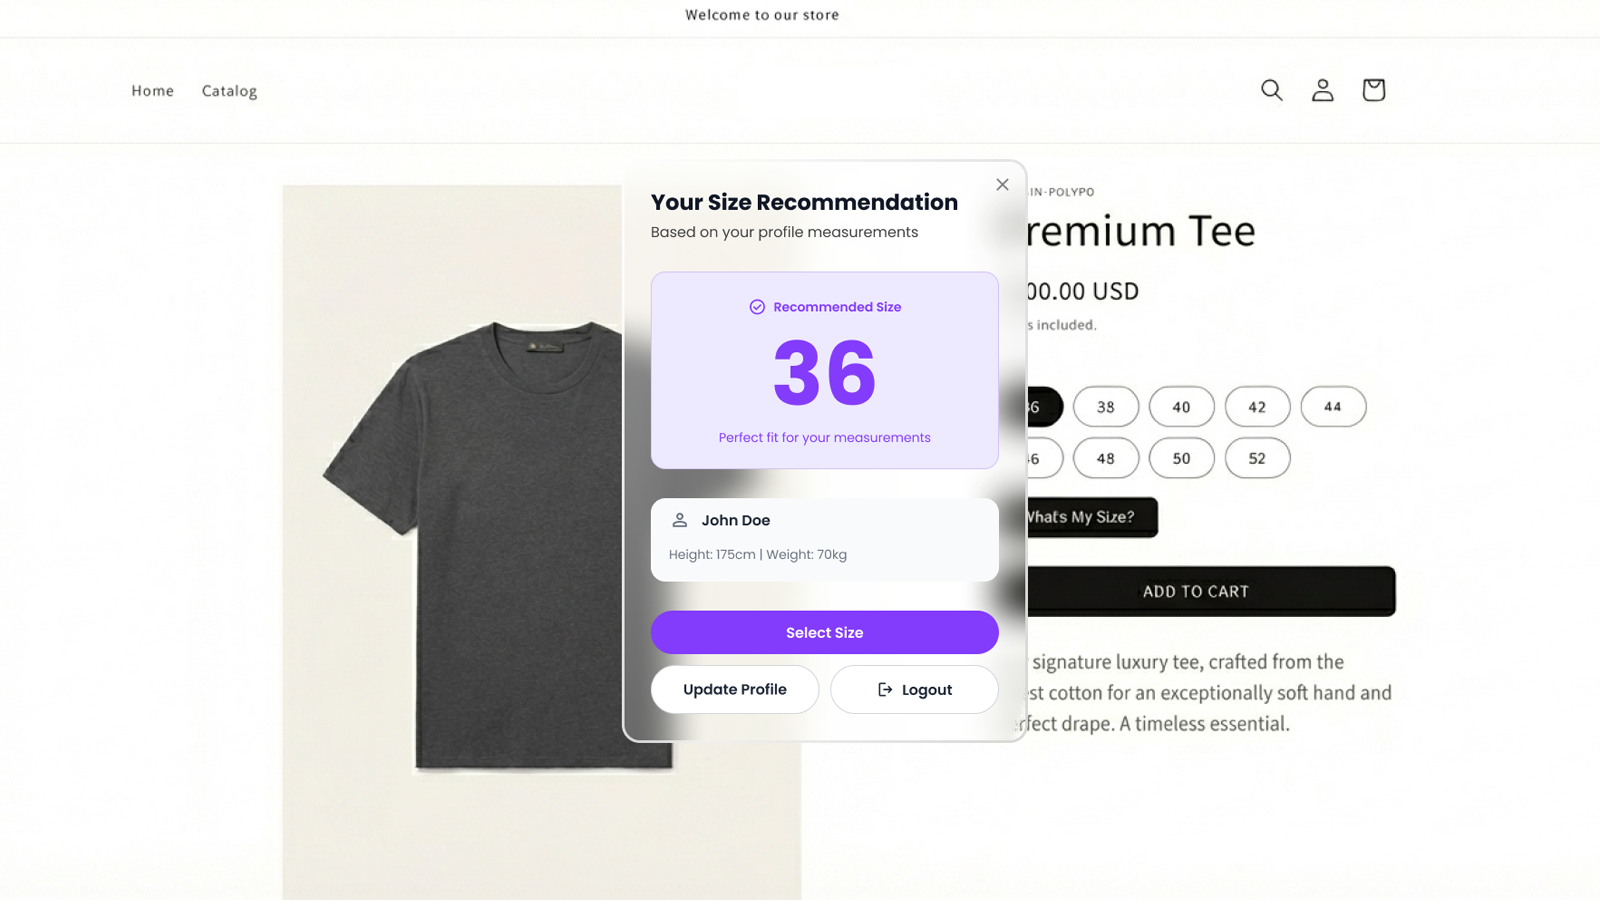
Task: Select size 38
Action: click(x=1106, y=407)
